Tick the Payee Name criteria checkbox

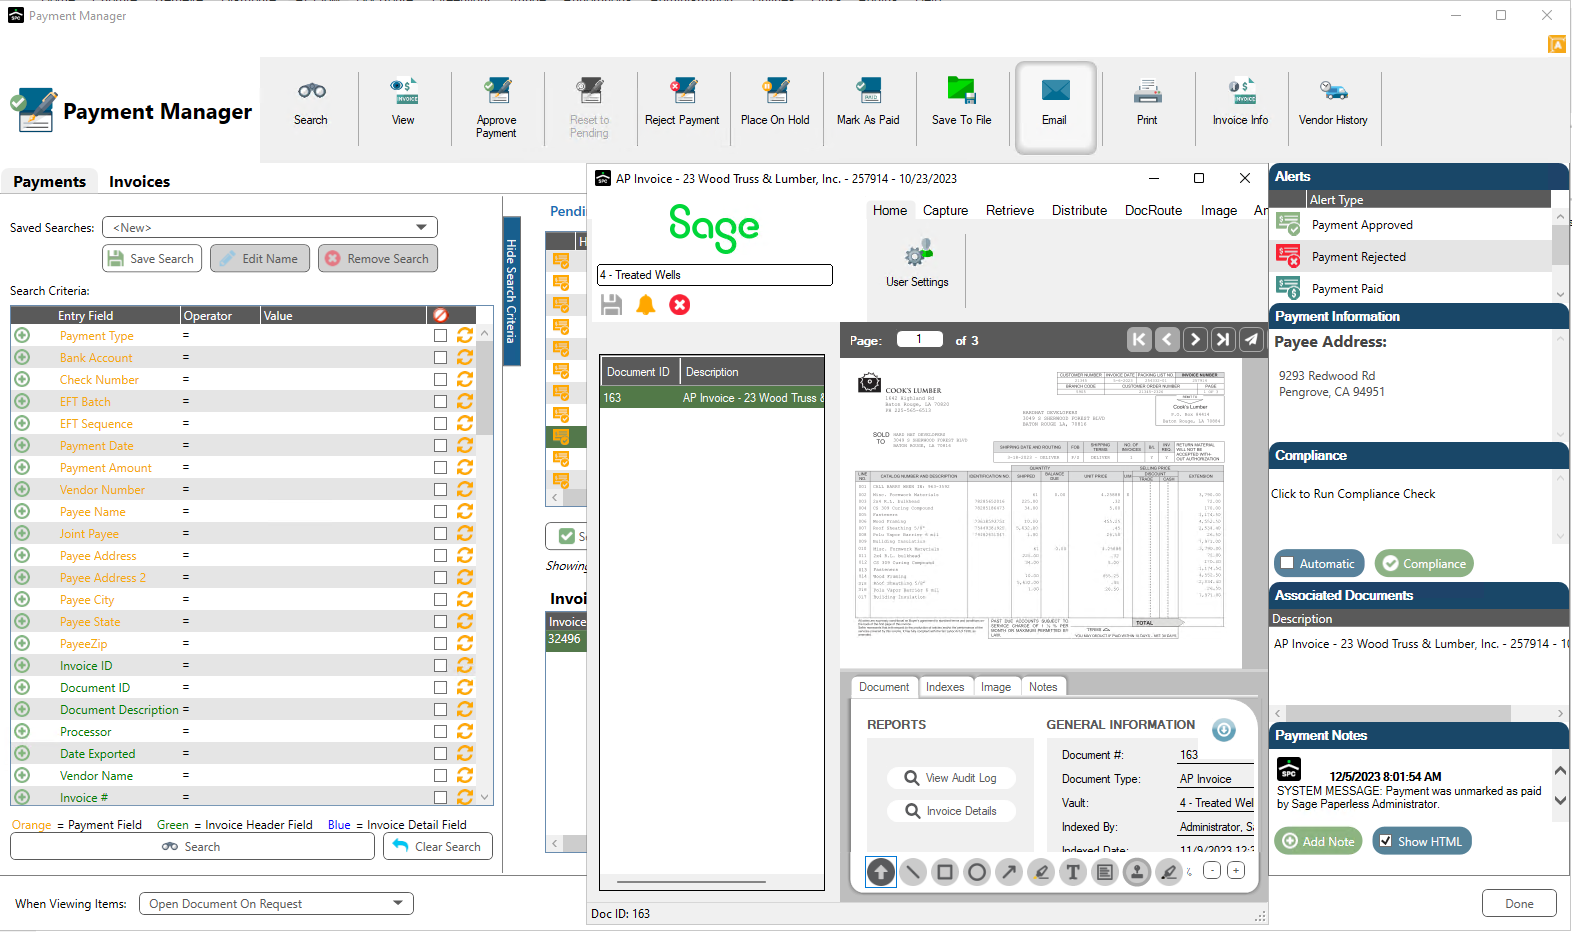[440, 512]
